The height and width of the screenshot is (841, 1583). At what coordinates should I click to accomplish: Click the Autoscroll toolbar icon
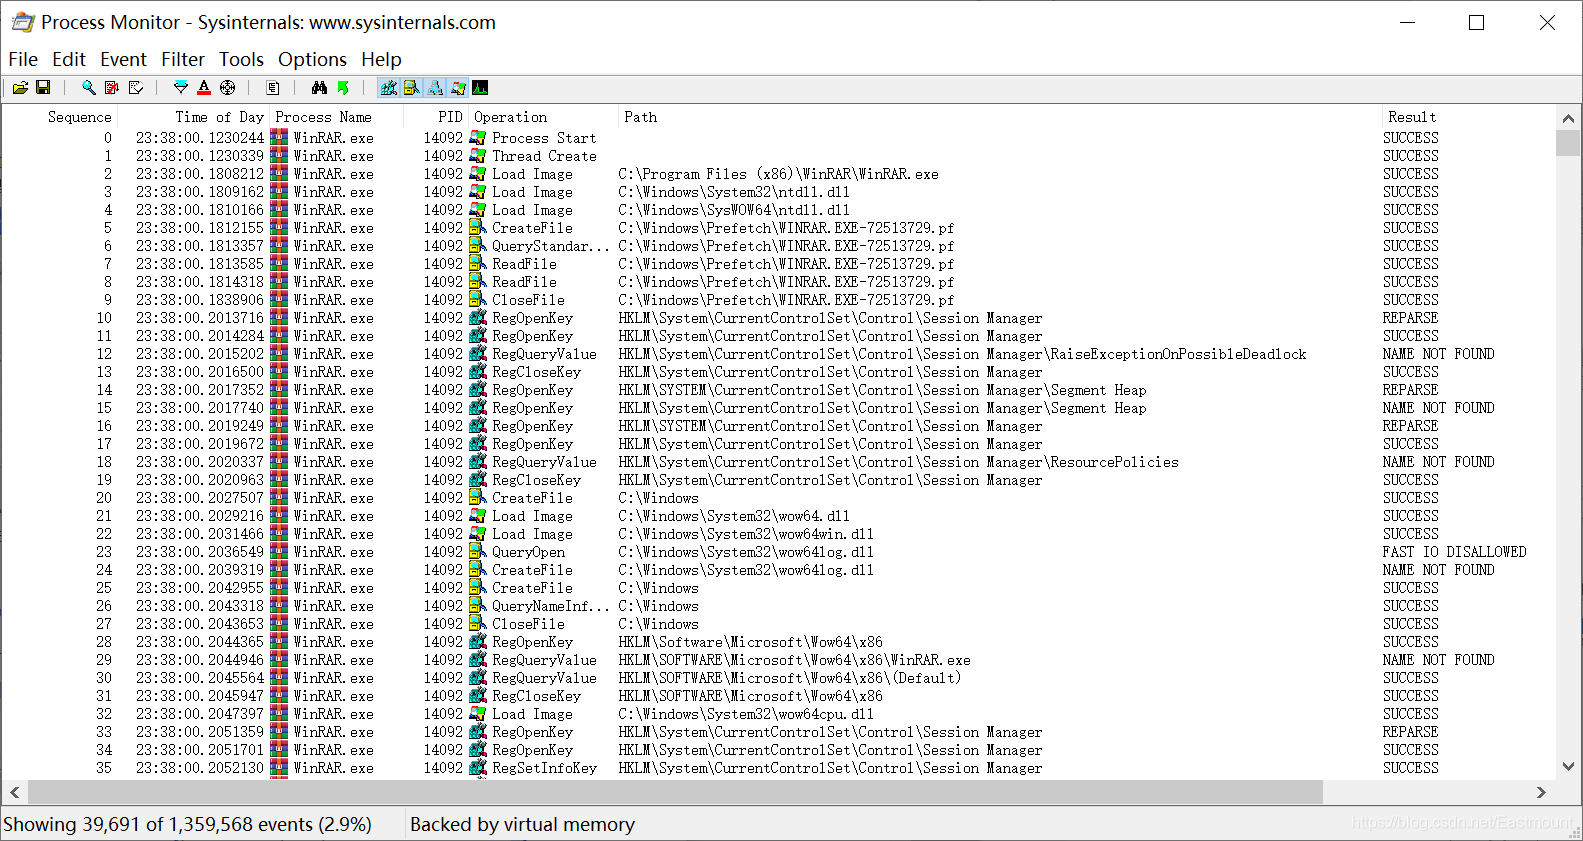coord(112,88)
